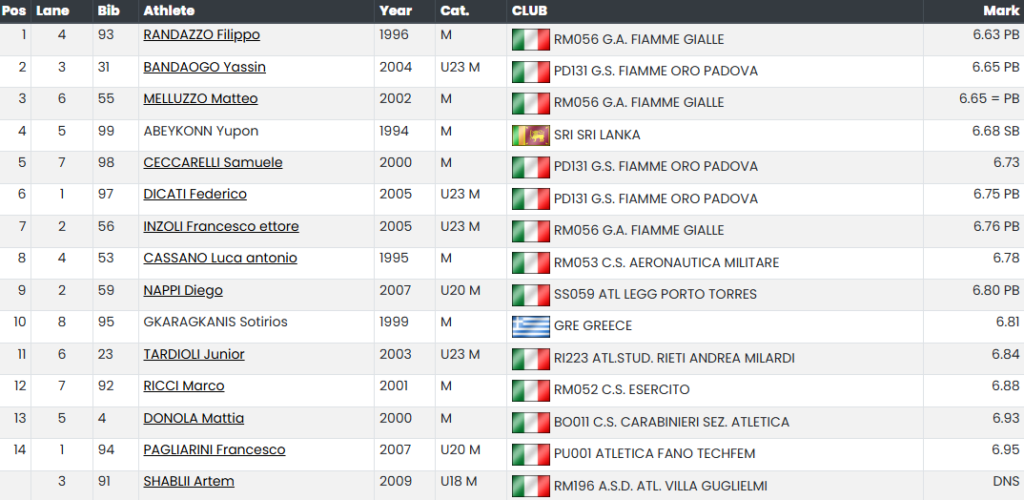Click Italian flag beside RI223 ATL.STUD. RIETI
The width and height of the screenshot is (1024, 500).
(x=531, y=358)
